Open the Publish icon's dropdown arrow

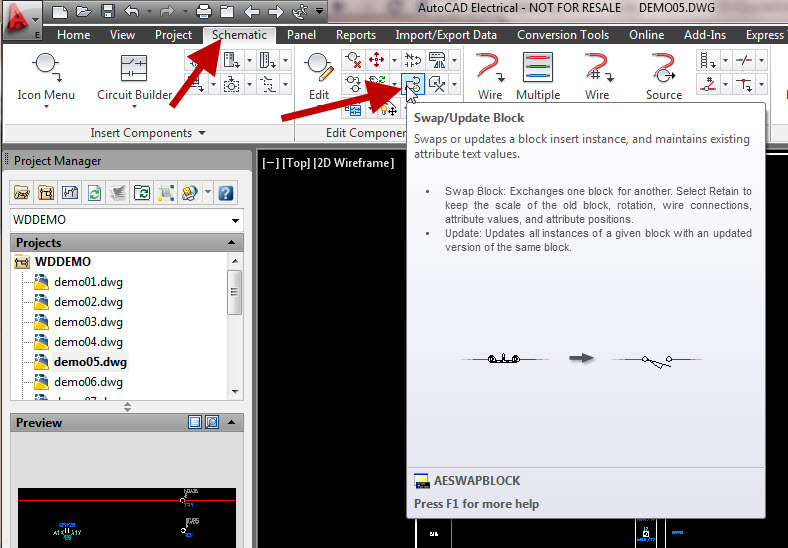coord(208,193)
